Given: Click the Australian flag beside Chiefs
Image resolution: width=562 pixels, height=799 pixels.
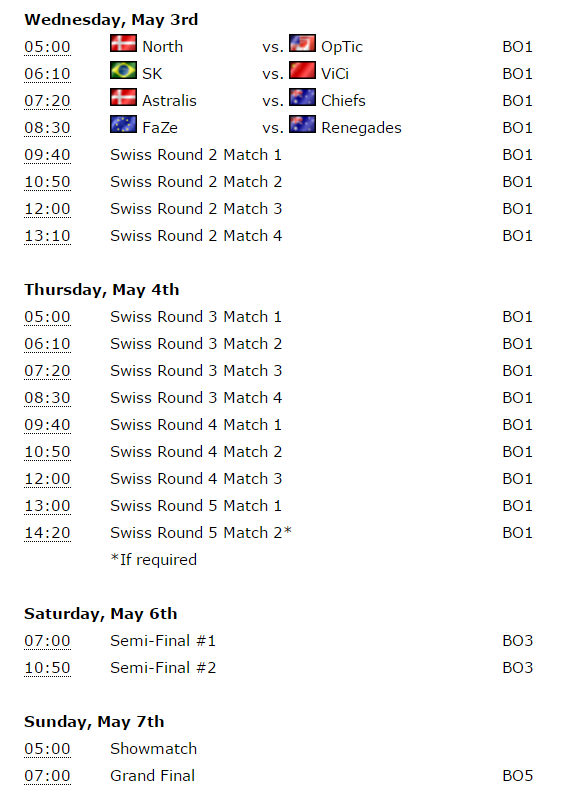Looking at the screenshot, I should [302, 97].
